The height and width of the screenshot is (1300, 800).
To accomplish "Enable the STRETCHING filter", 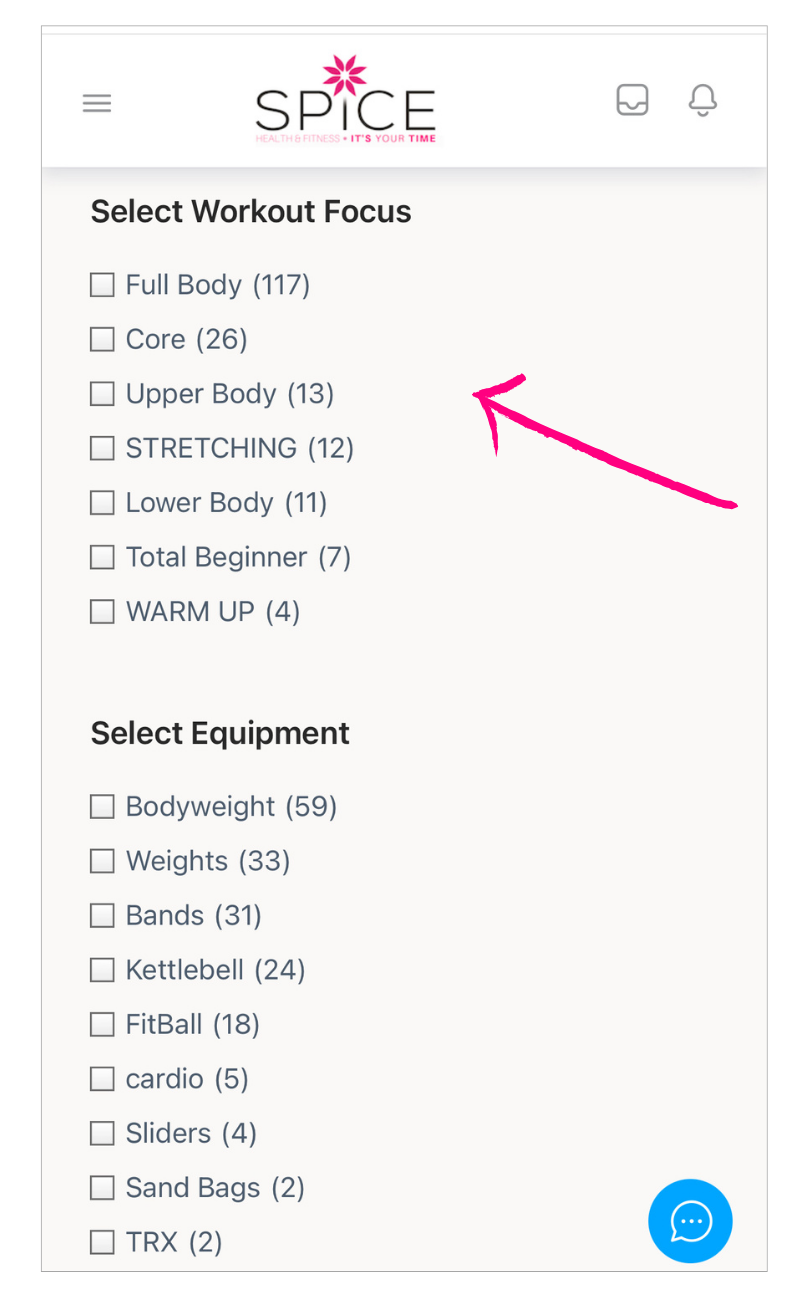I will pyautogui.click(x=102, y=448).
